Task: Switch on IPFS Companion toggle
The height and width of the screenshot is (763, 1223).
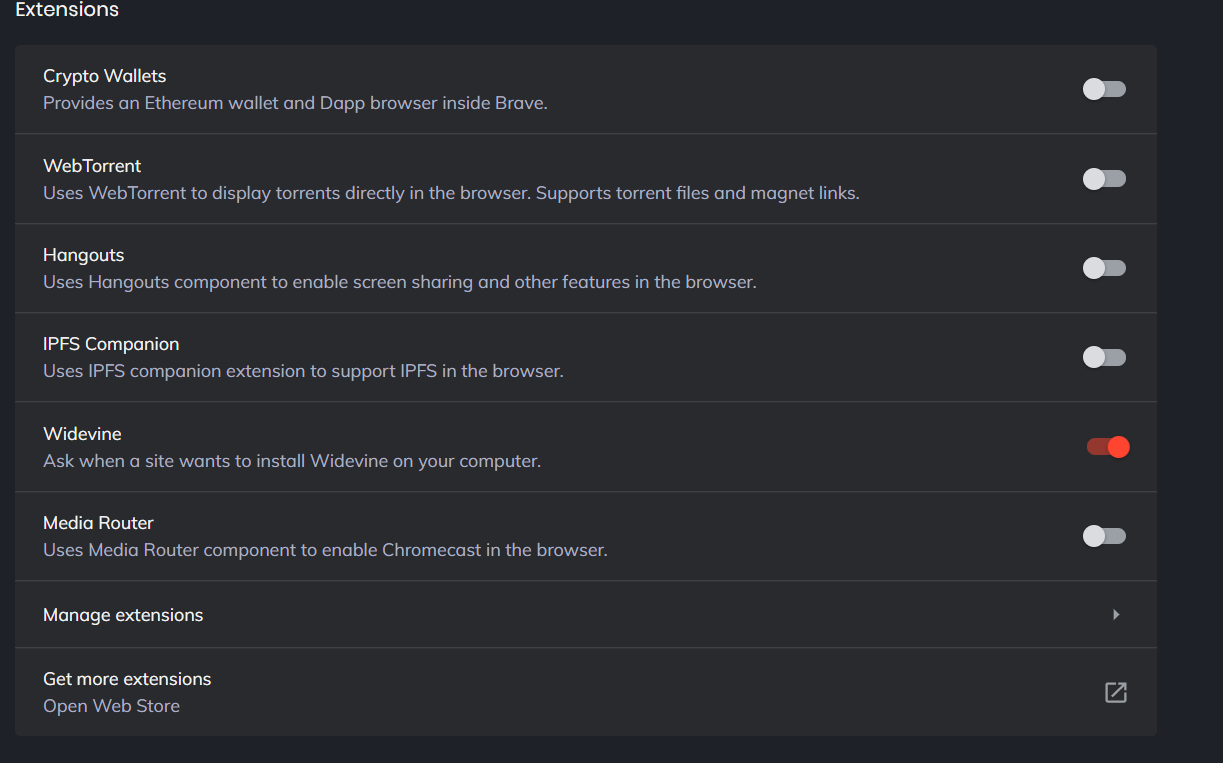Action: [1104, 357]
